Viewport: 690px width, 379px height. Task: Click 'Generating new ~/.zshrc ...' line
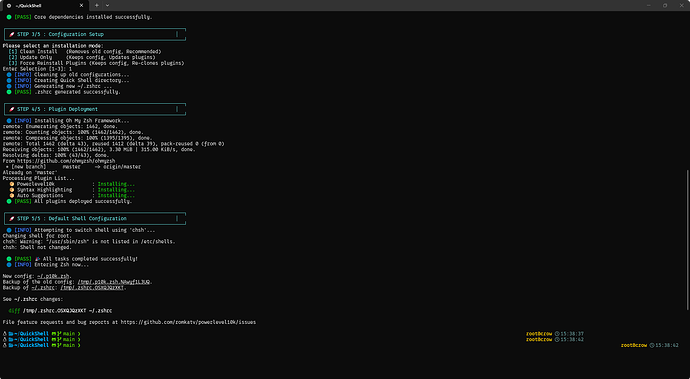(x=59, y=86)
